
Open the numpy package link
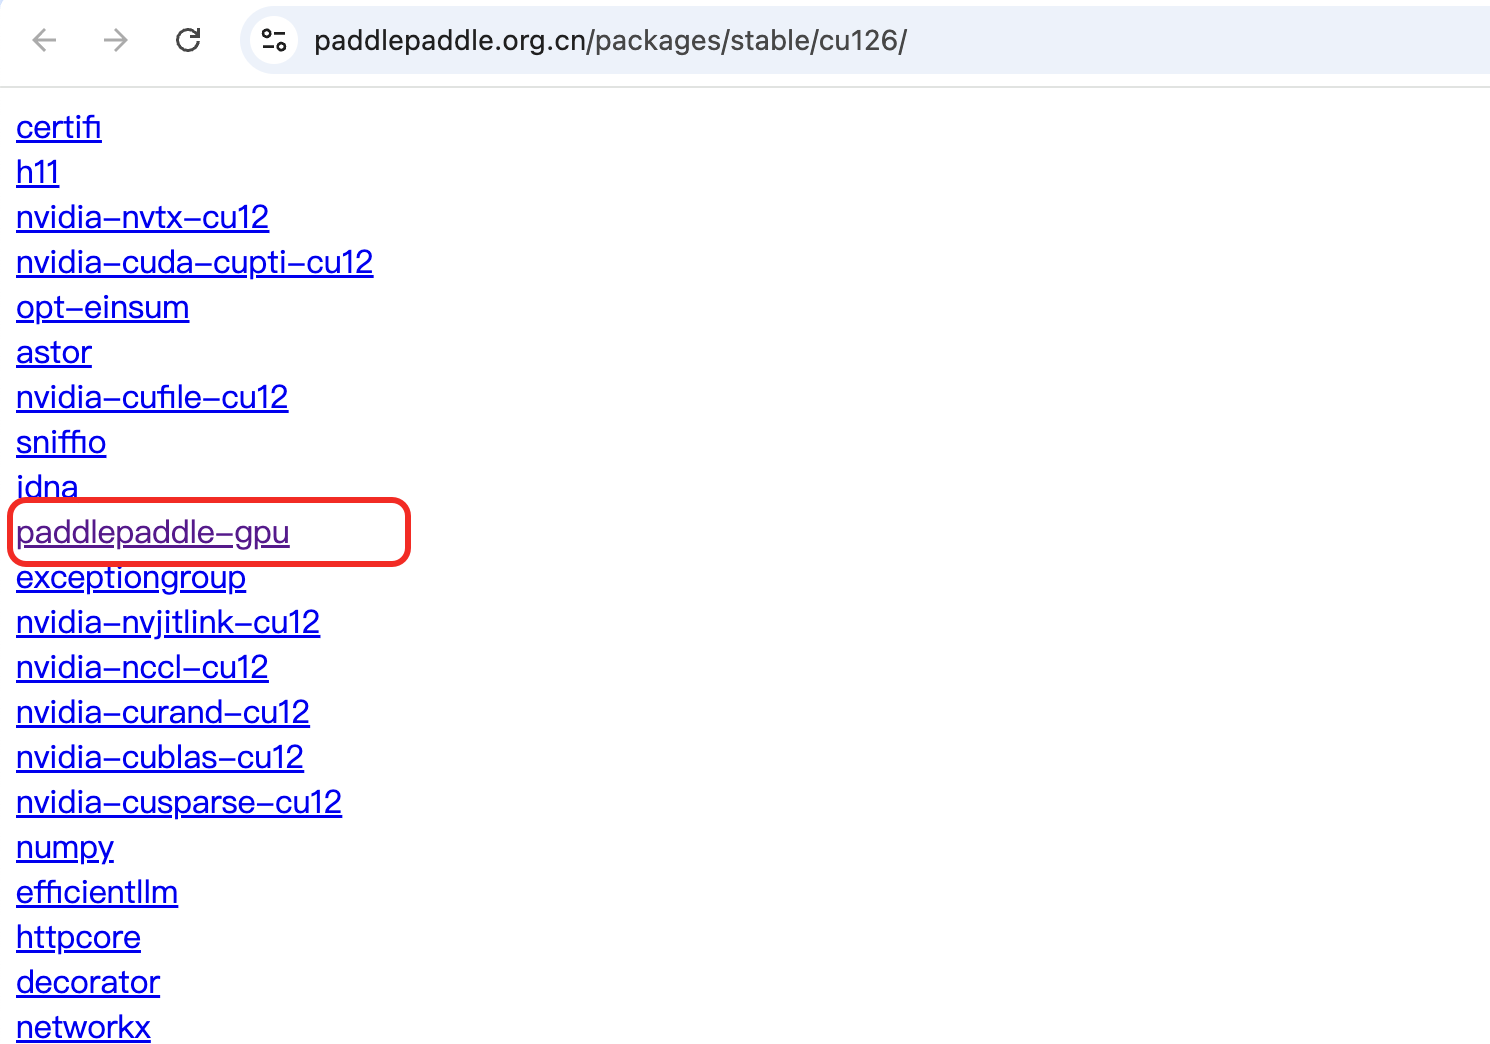(x=65, y=848)
